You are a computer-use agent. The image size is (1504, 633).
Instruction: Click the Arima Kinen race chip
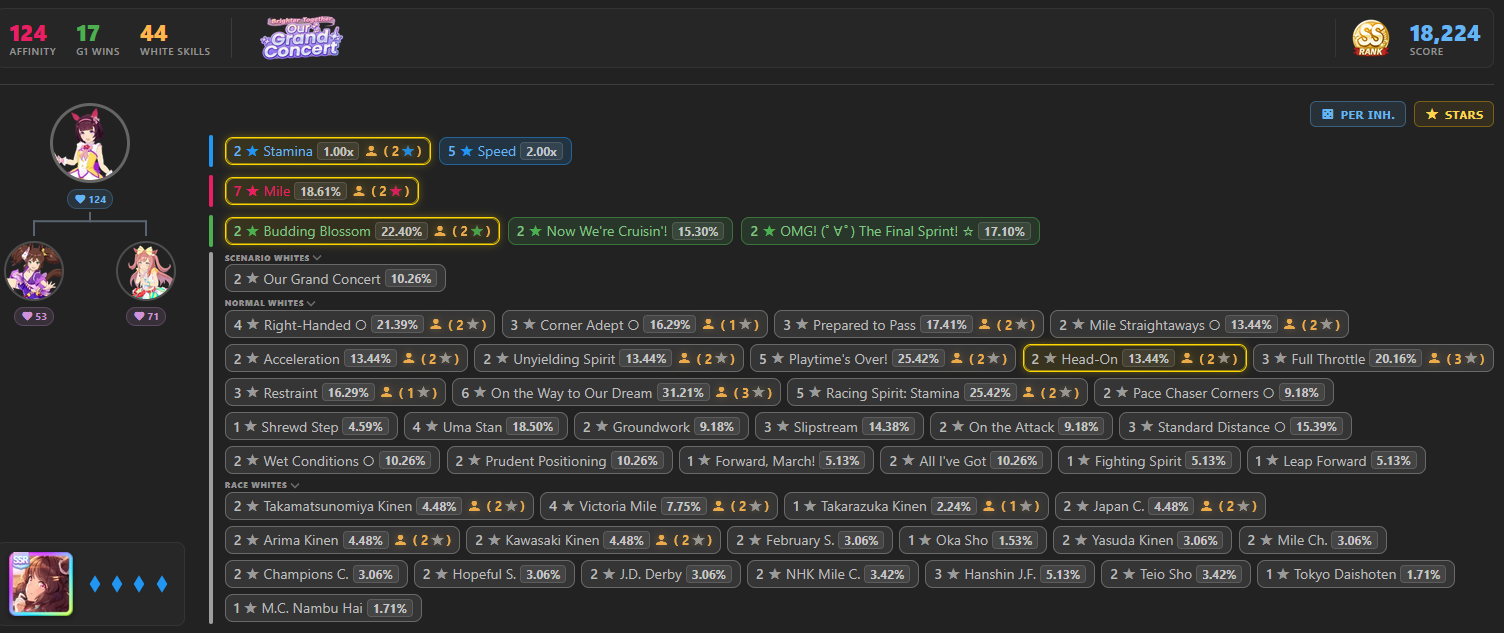[342, 540]
